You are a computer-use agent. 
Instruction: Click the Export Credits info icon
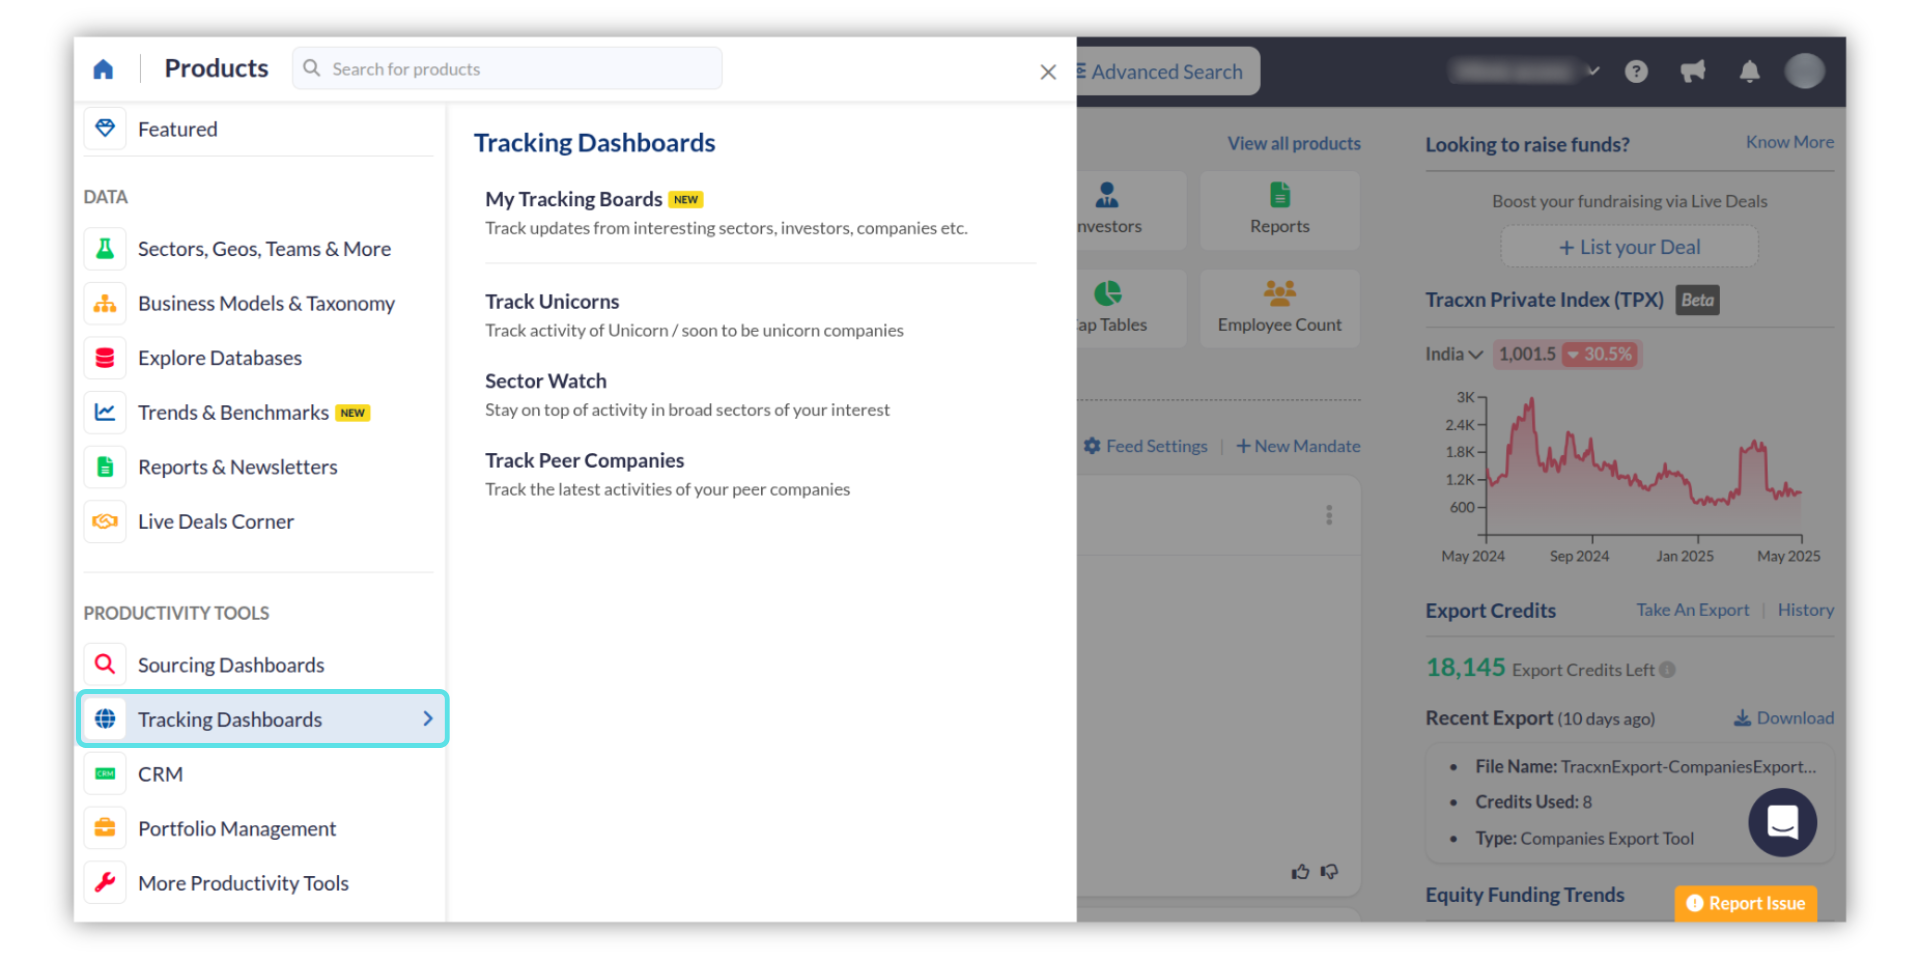1668,670
